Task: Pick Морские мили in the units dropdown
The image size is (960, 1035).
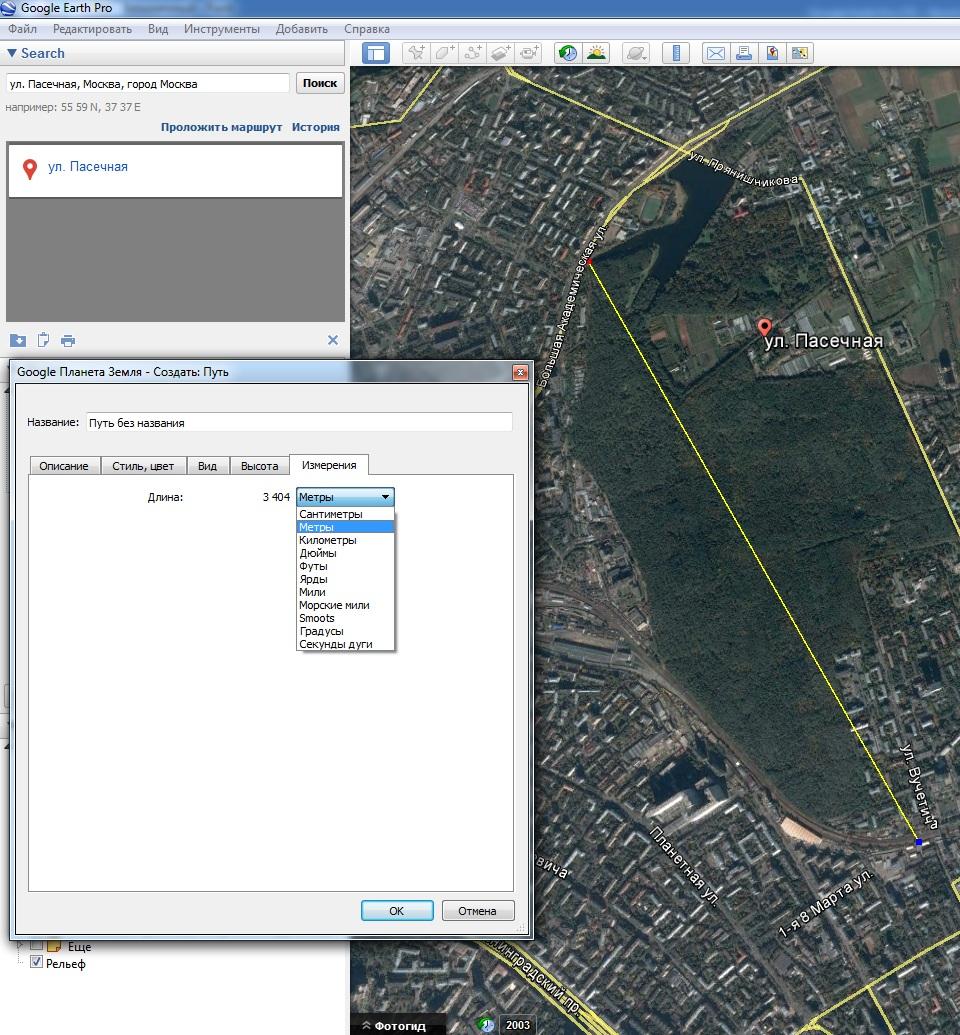Action: click(333, 605)
